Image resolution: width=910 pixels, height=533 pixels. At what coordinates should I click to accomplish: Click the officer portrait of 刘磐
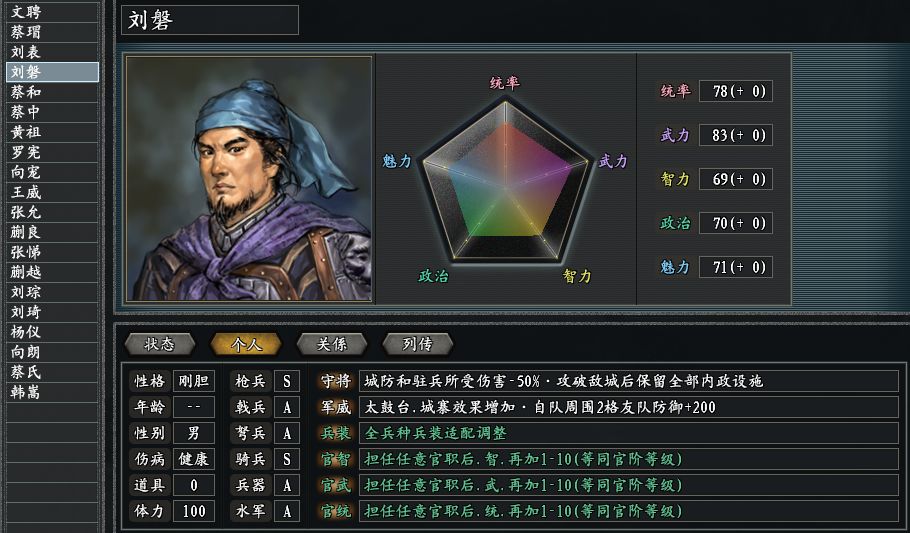(x=248, y=178)
